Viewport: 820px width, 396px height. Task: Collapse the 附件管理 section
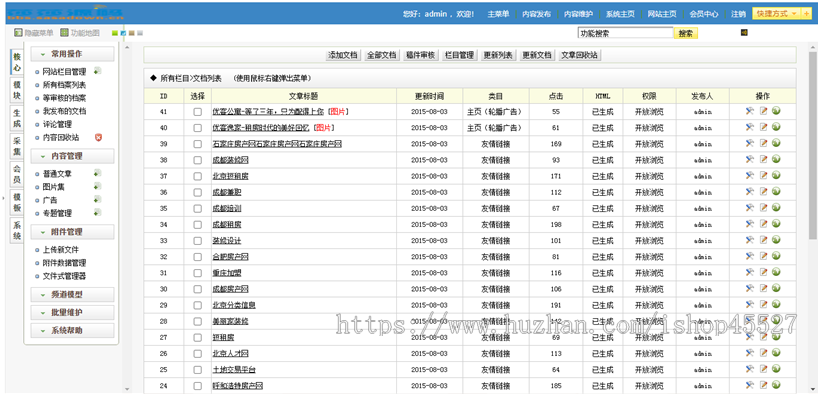point(72,232)
